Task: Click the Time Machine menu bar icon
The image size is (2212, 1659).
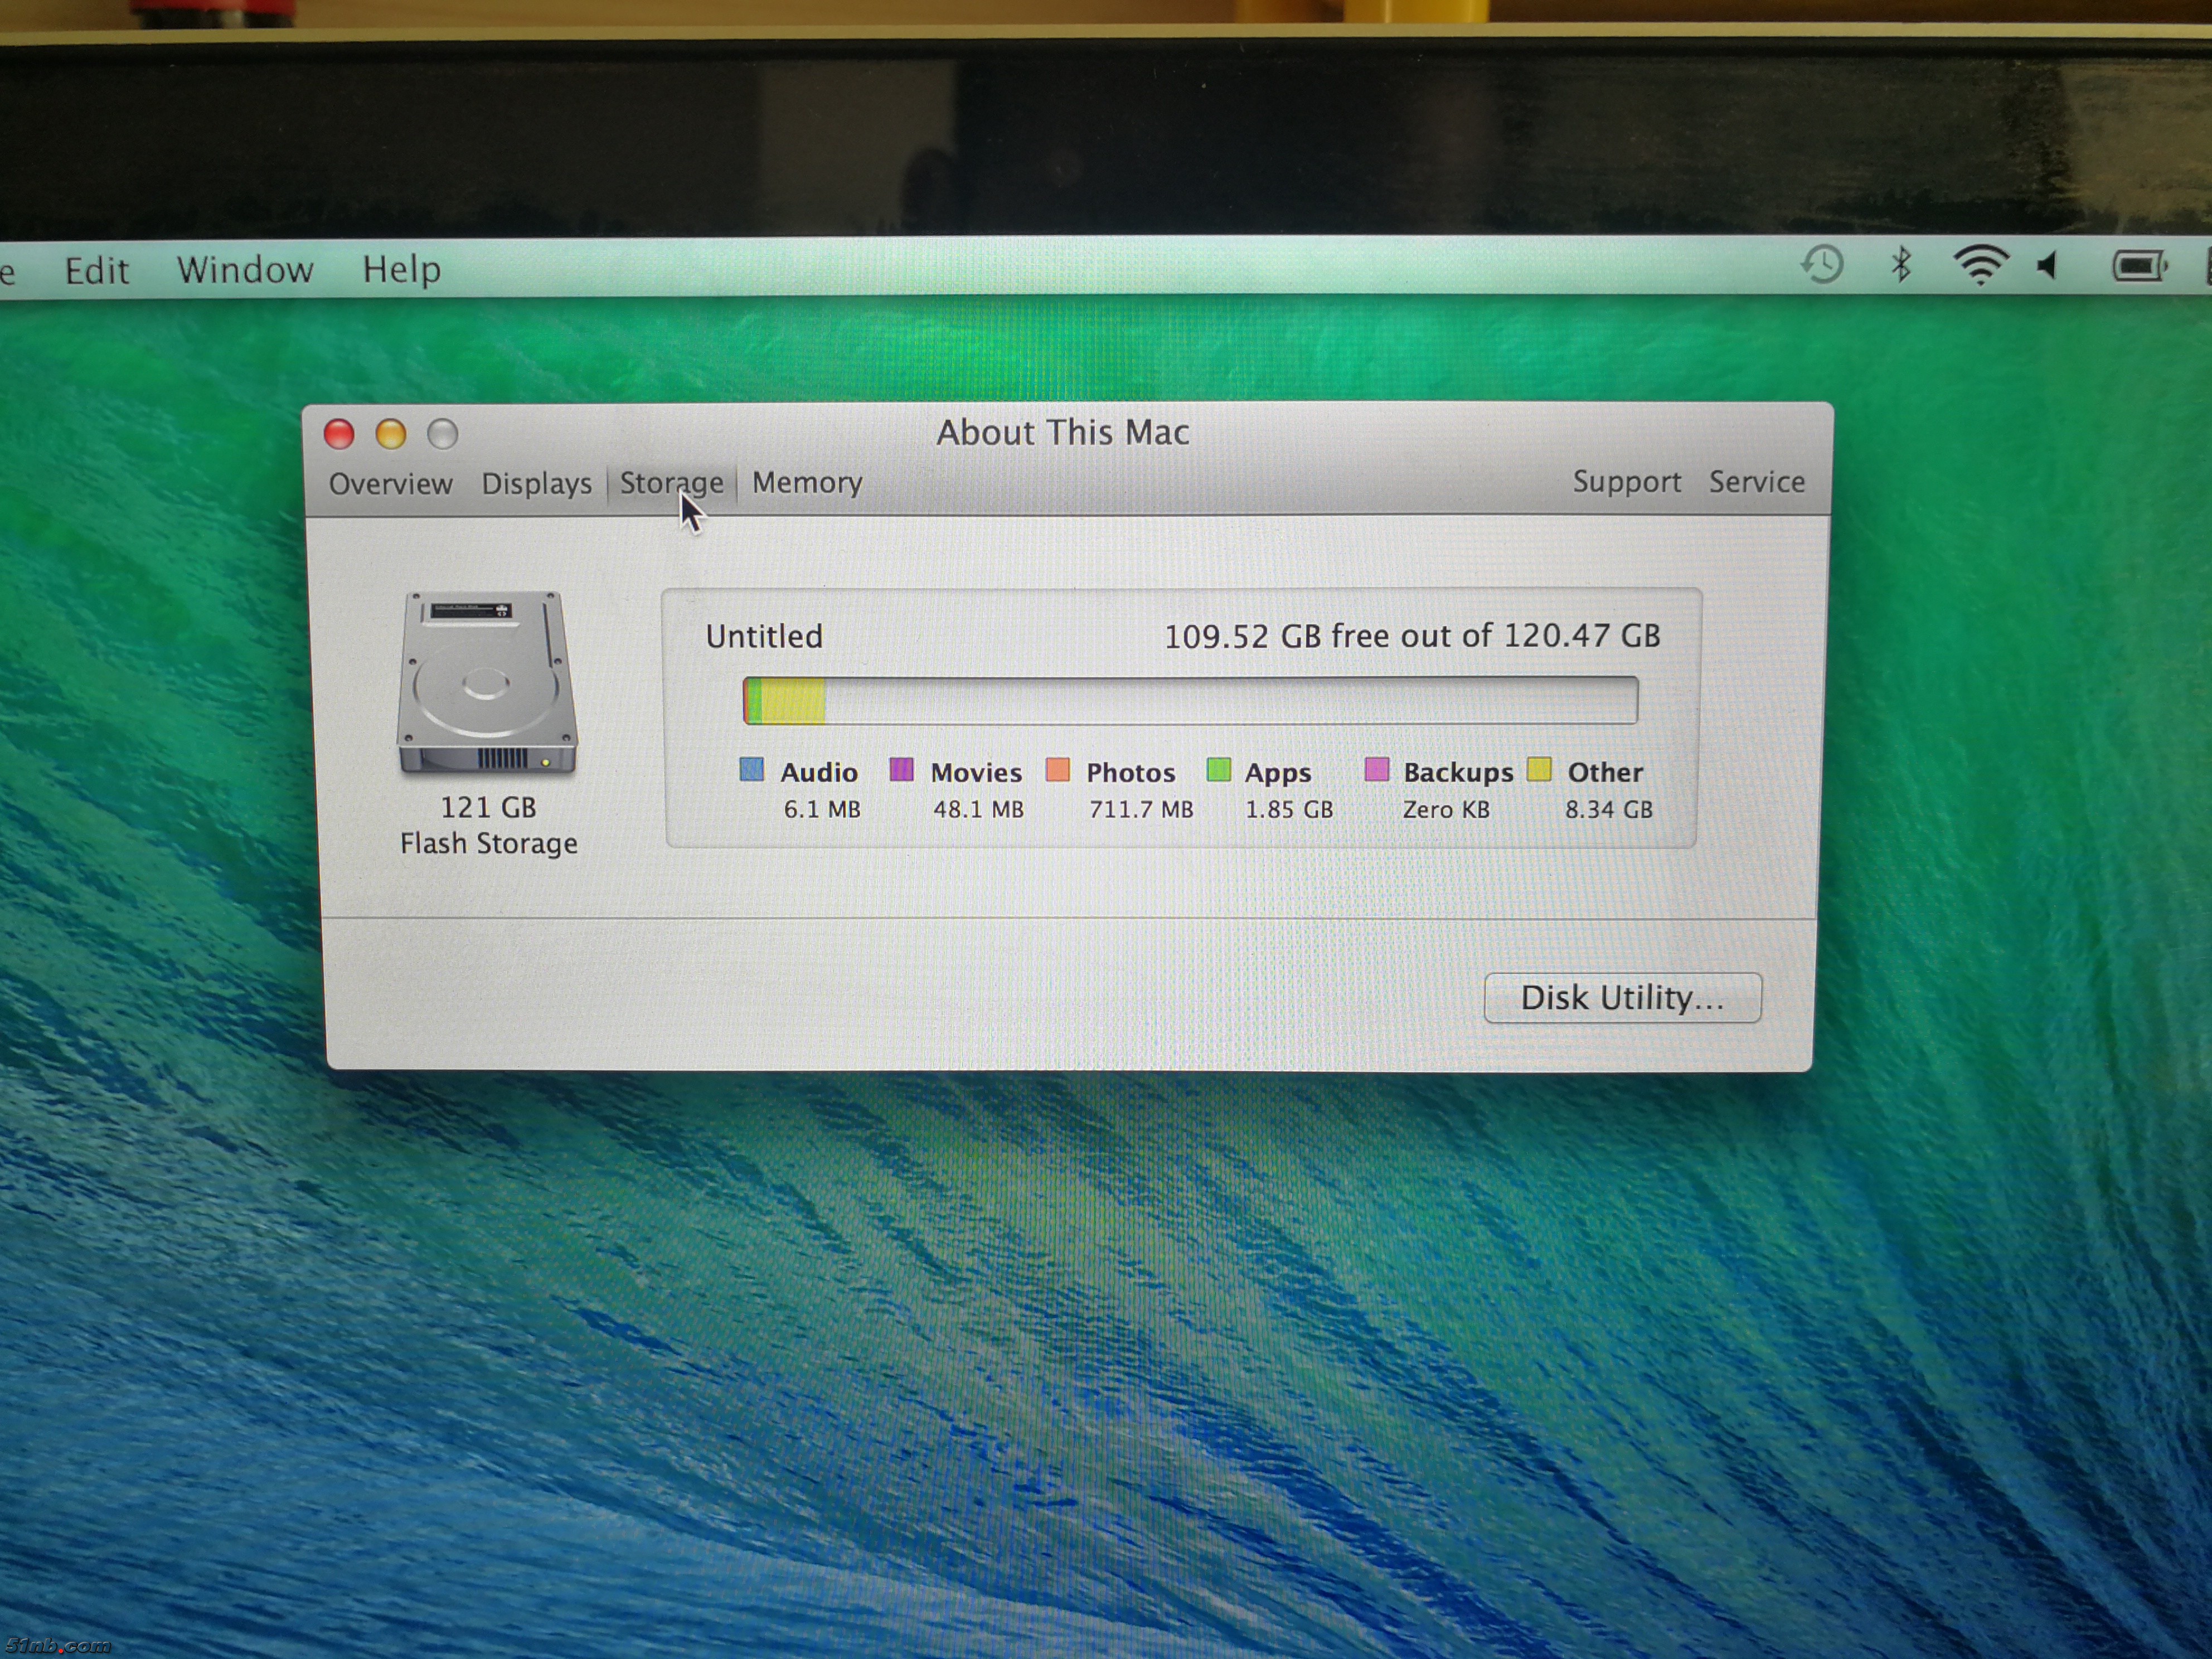Action: click(x=1822, y=265)
